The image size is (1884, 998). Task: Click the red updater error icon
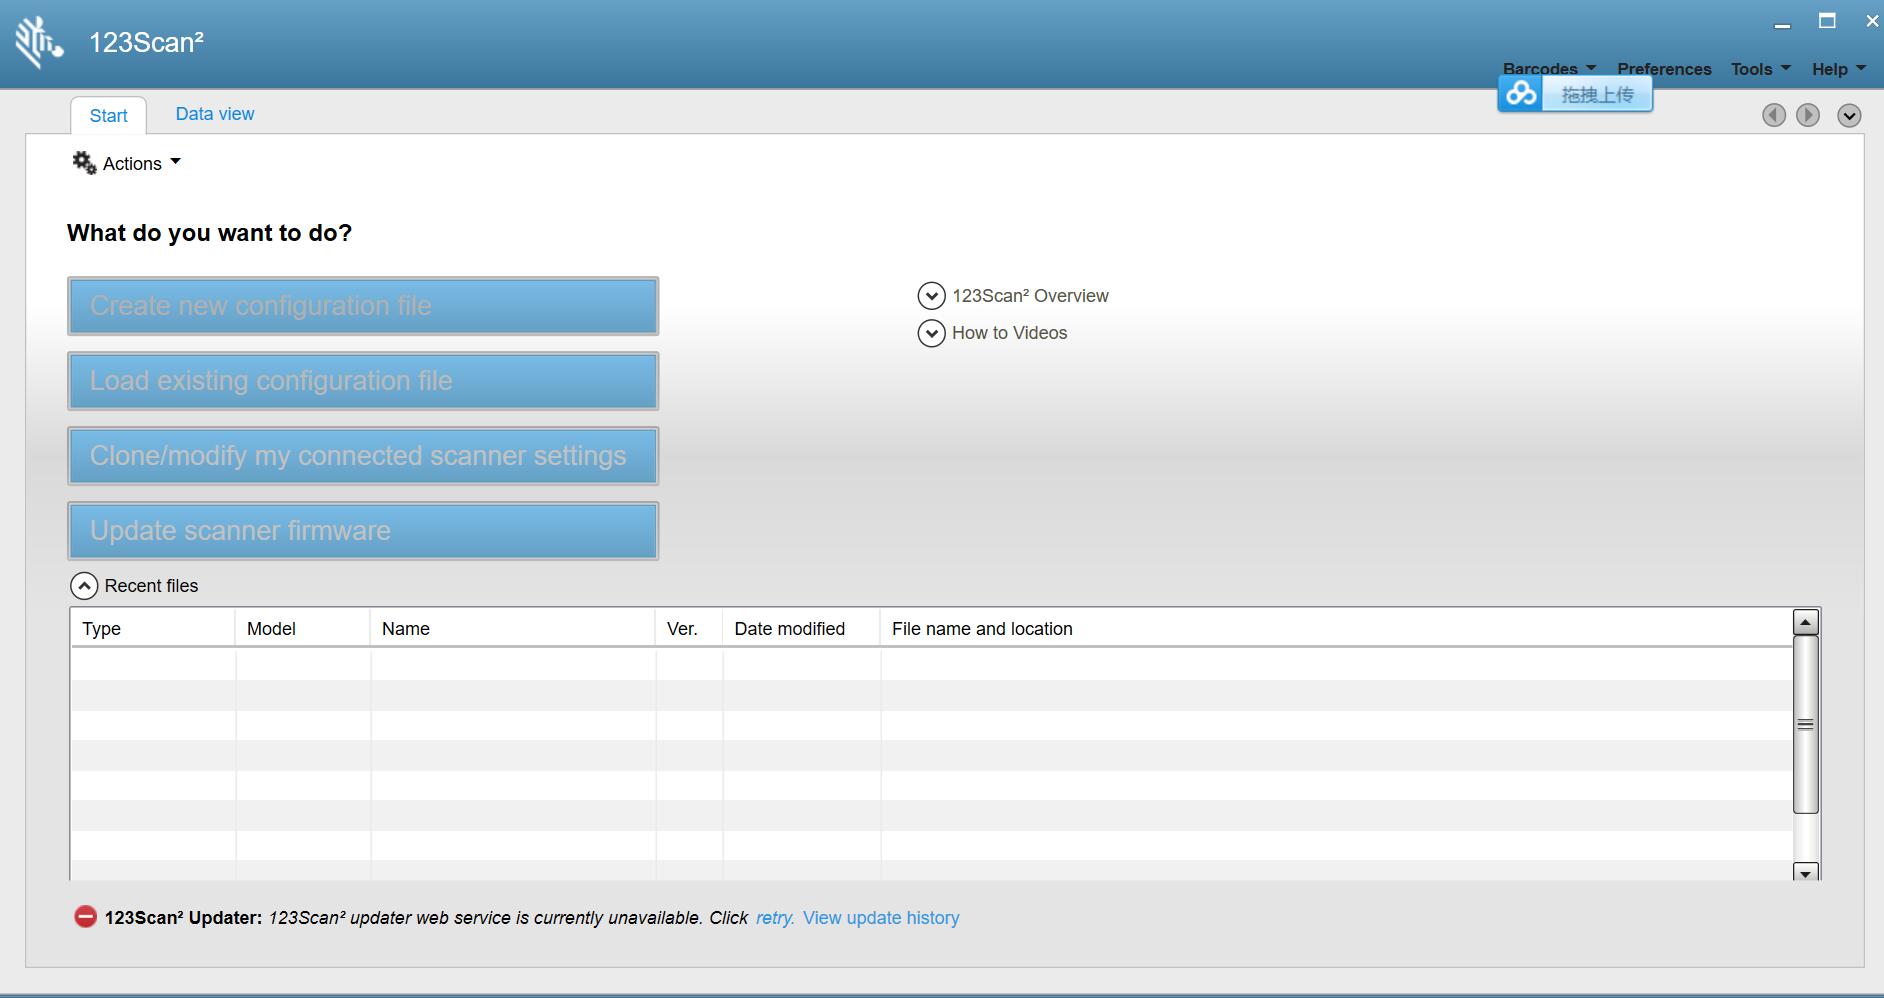point(85,917)
